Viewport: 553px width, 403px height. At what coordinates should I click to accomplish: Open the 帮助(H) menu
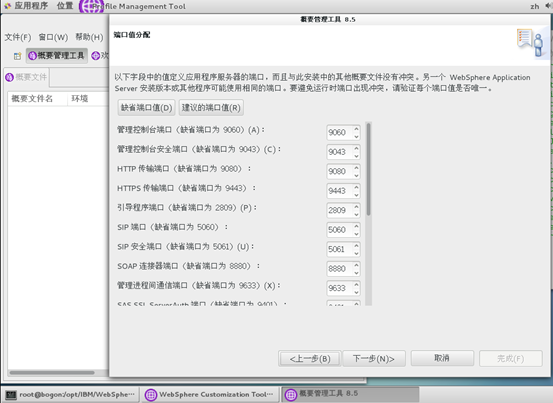pyautogui.click(x=89, y=37)
